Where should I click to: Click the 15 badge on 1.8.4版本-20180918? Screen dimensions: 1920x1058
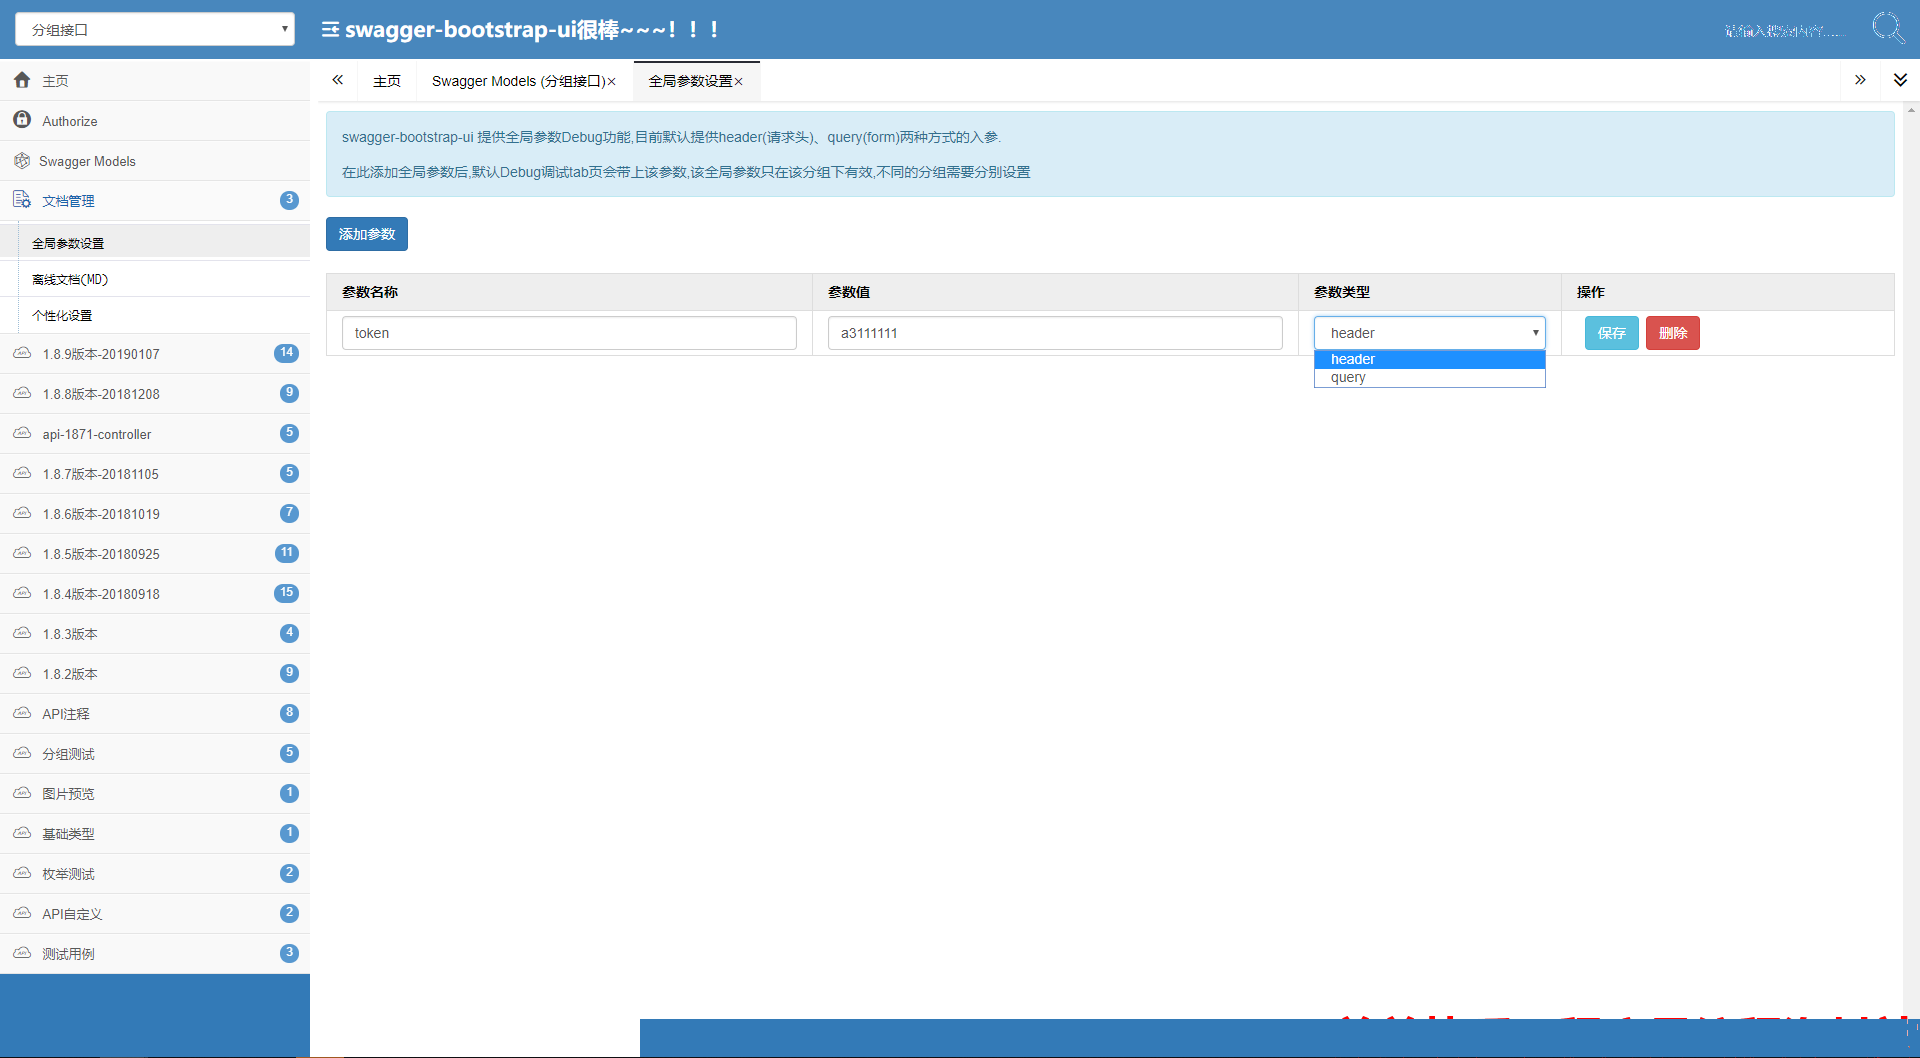[286, 593]
